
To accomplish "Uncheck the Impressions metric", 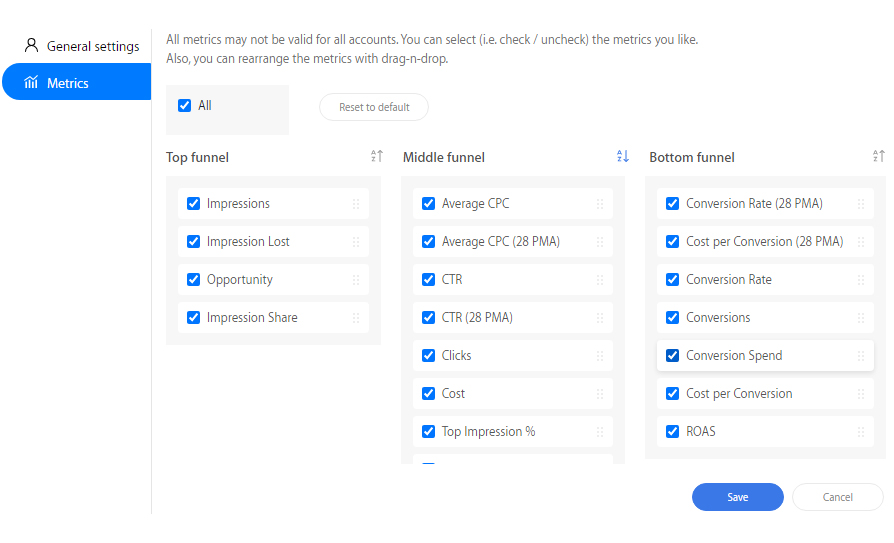I will click(193, 204).
